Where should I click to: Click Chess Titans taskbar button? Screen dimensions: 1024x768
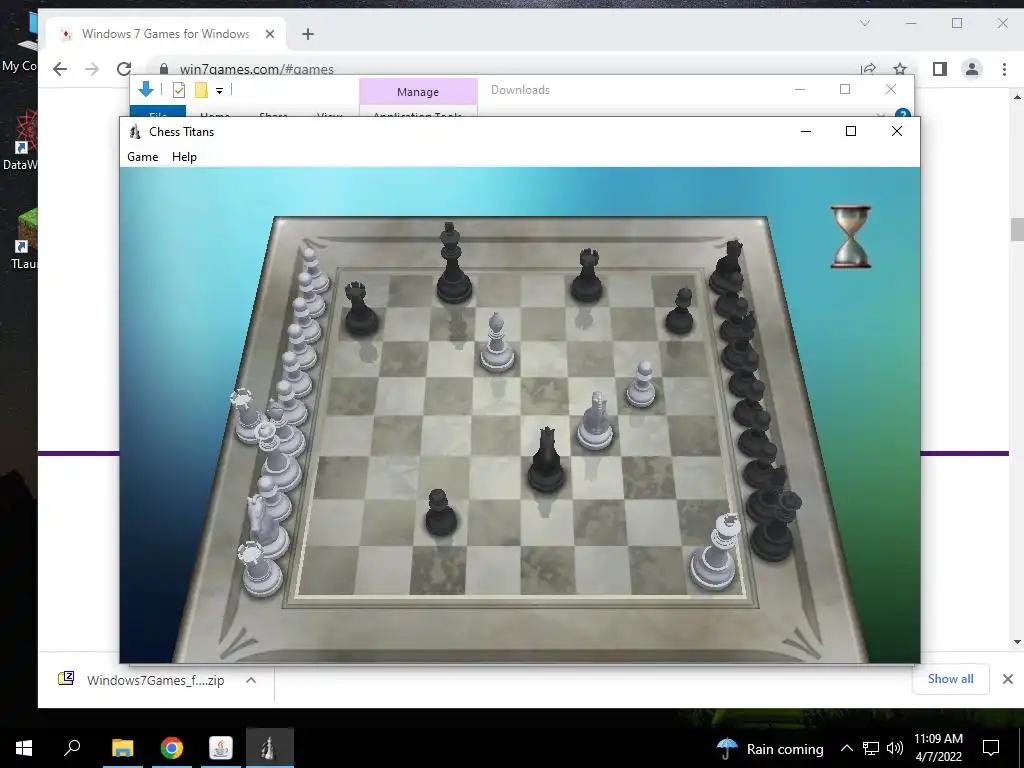point(270,748)
